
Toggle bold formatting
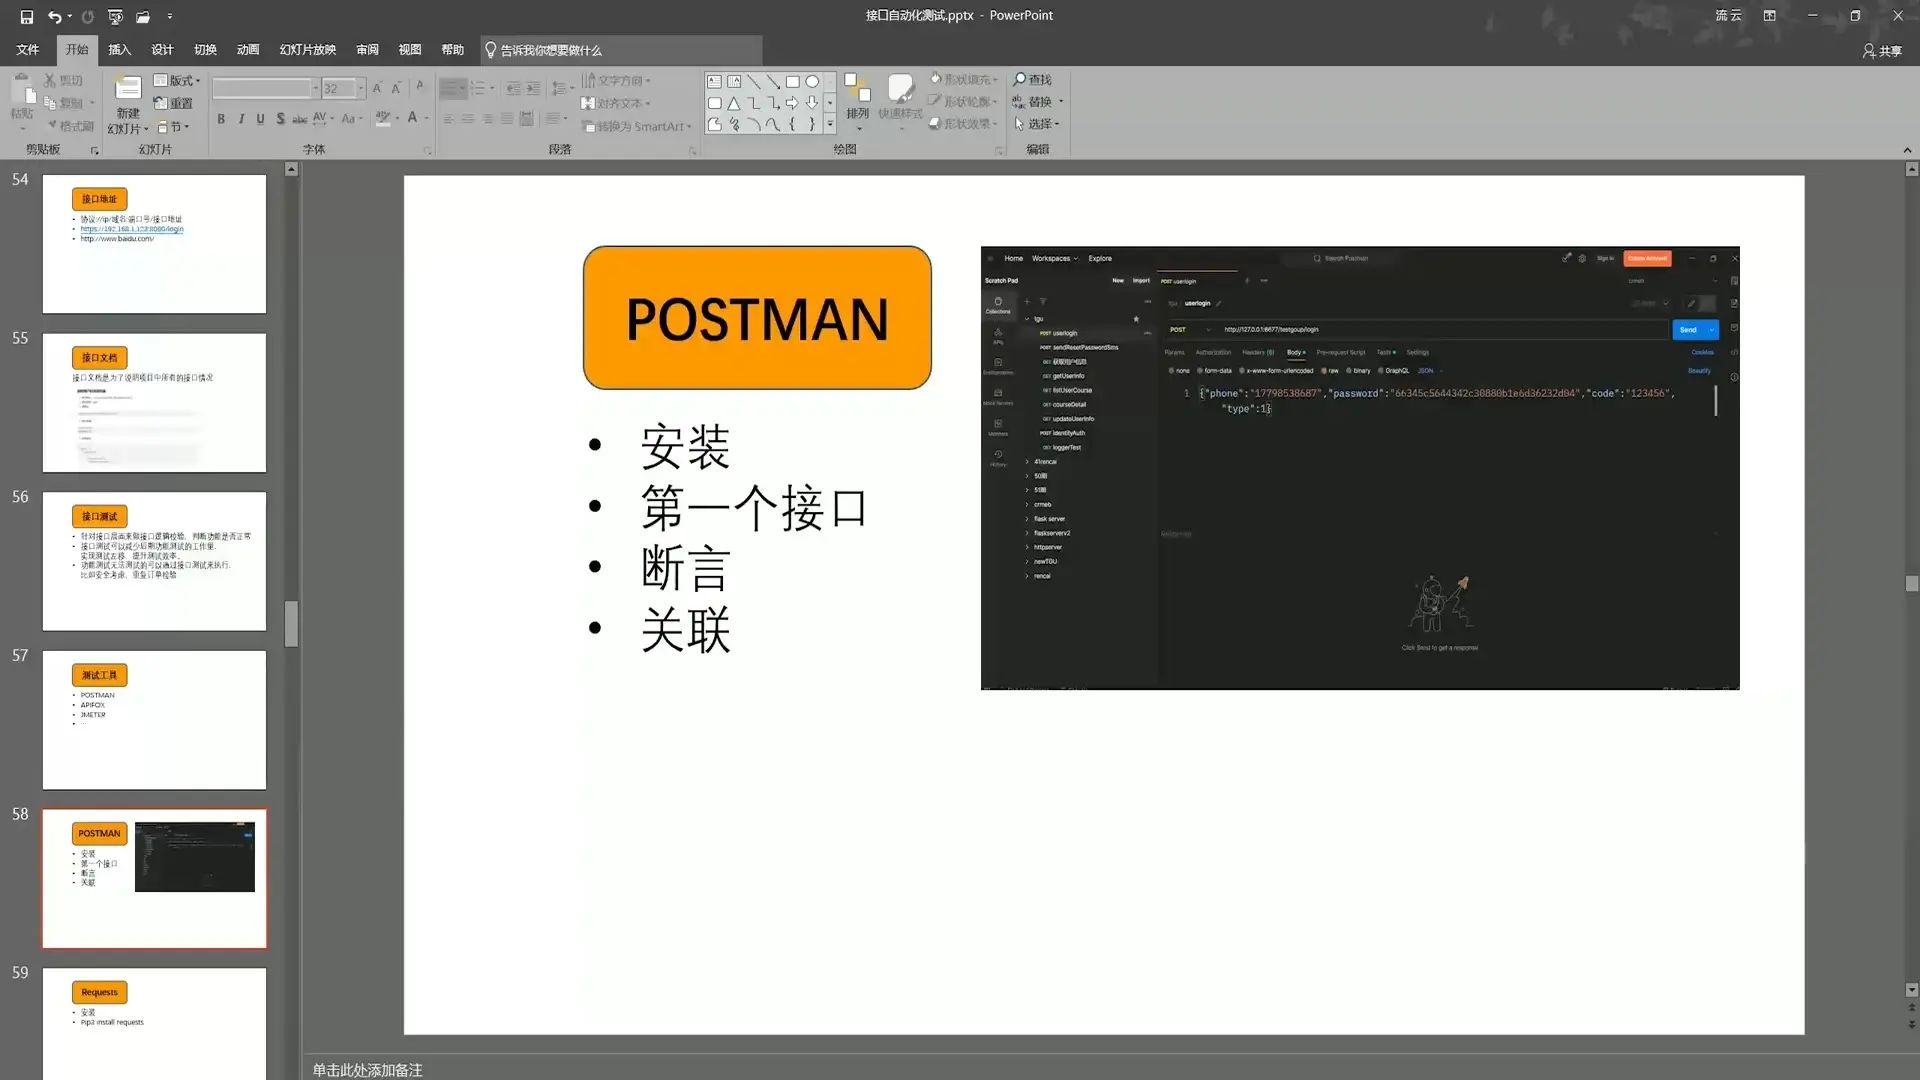[x=220, y=118]
